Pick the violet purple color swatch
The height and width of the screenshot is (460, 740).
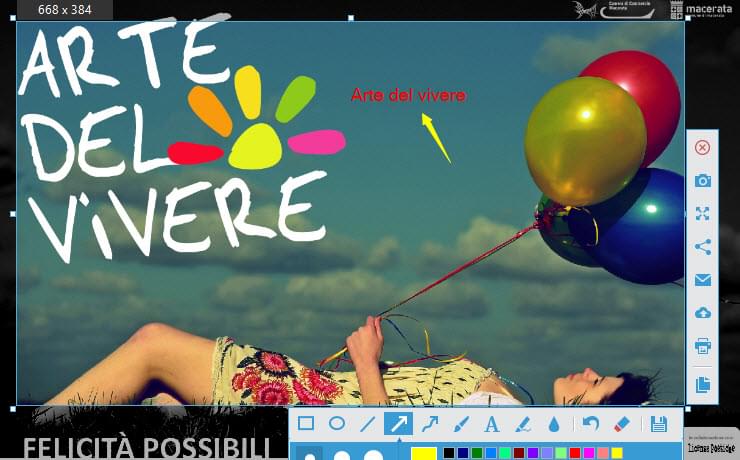click(533, 453)
